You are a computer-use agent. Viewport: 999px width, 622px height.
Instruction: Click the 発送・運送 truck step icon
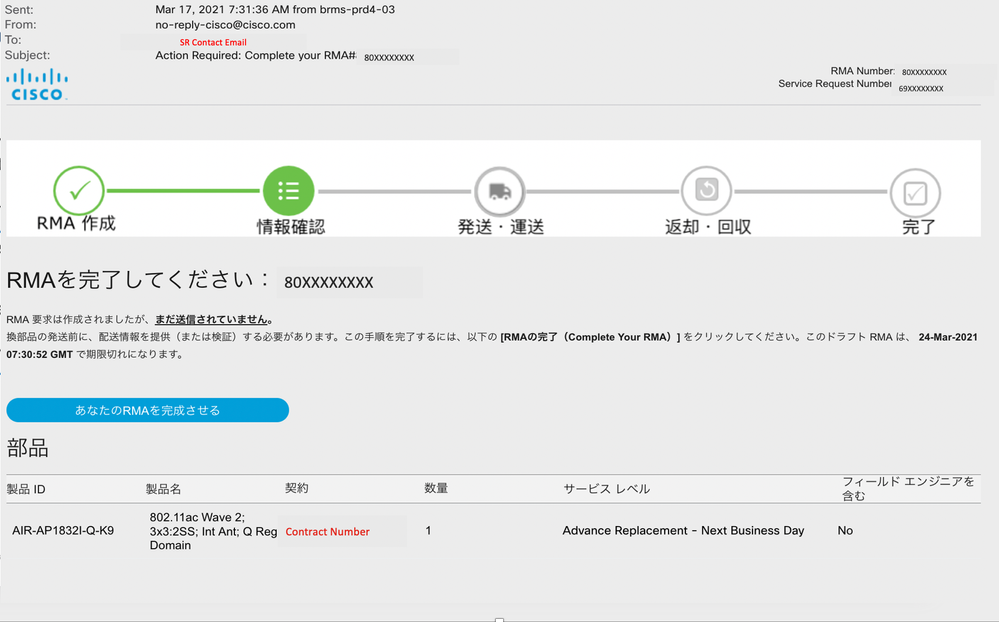(x=500, y=191)
